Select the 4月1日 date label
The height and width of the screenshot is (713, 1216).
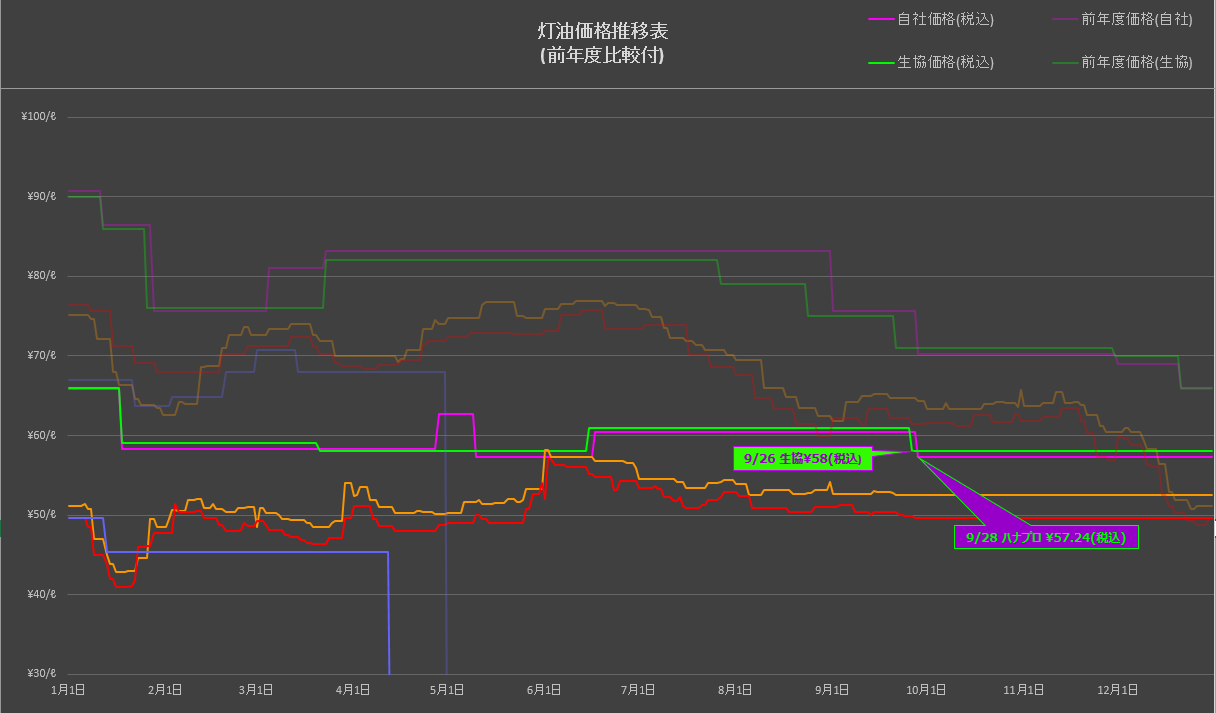click(353, 690)
